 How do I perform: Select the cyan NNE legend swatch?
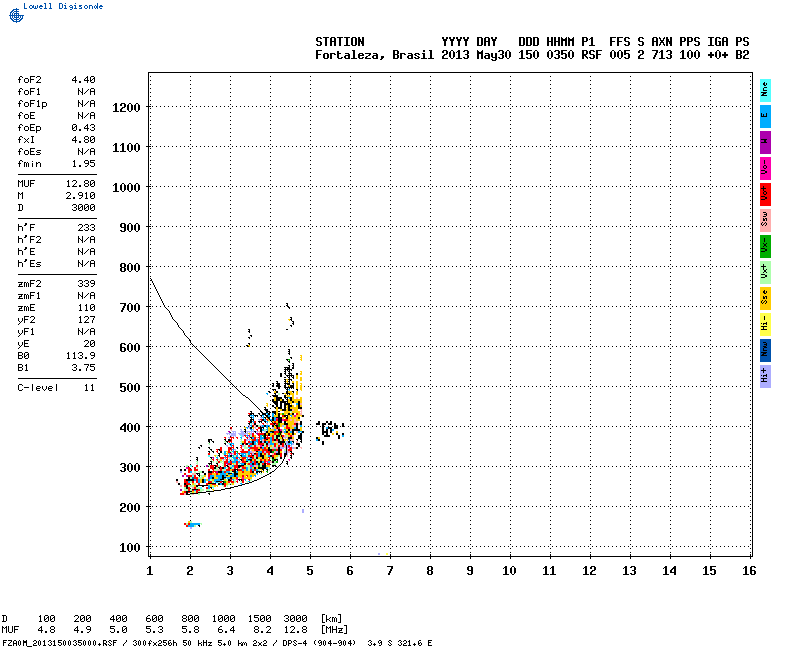click(x=765, y=90)
